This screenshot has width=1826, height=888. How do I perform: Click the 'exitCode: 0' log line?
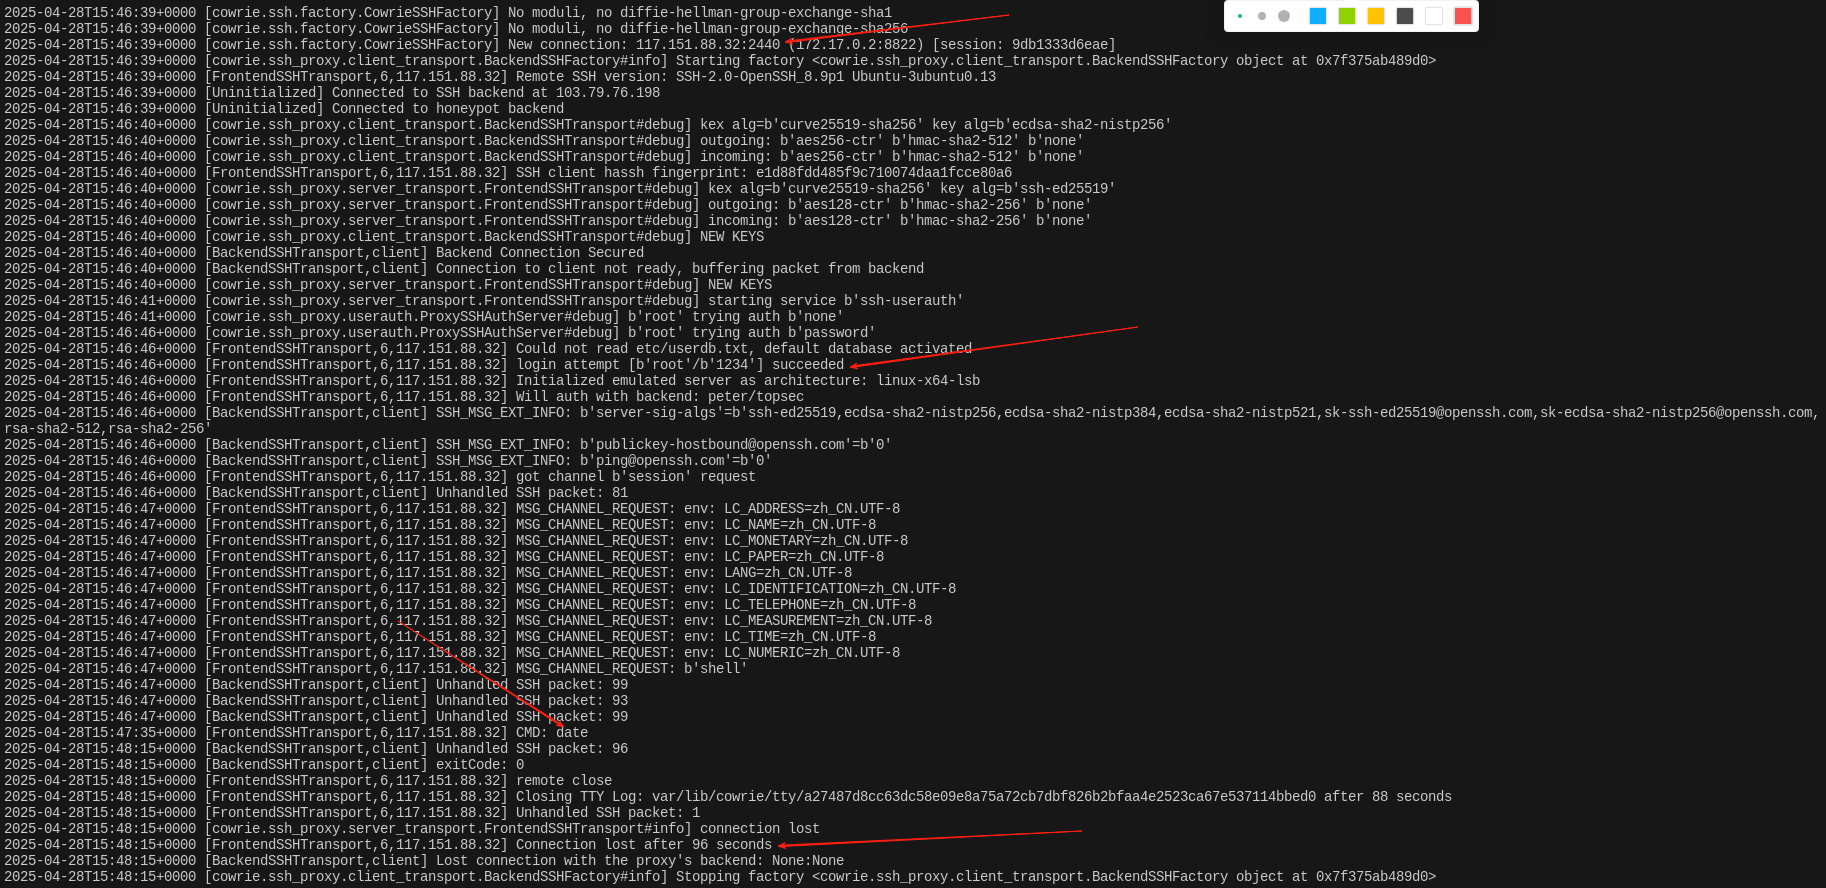pos(480,765)
